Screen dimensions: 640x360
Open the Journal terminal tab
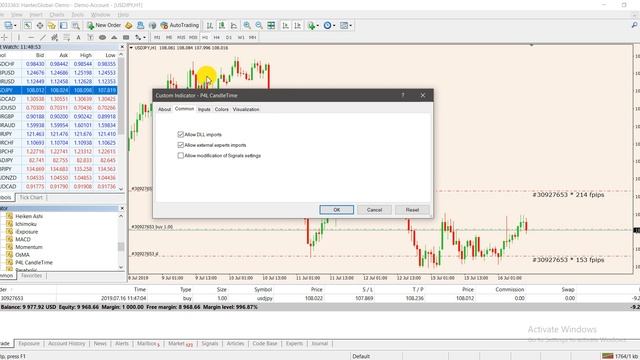click(320, 344)
